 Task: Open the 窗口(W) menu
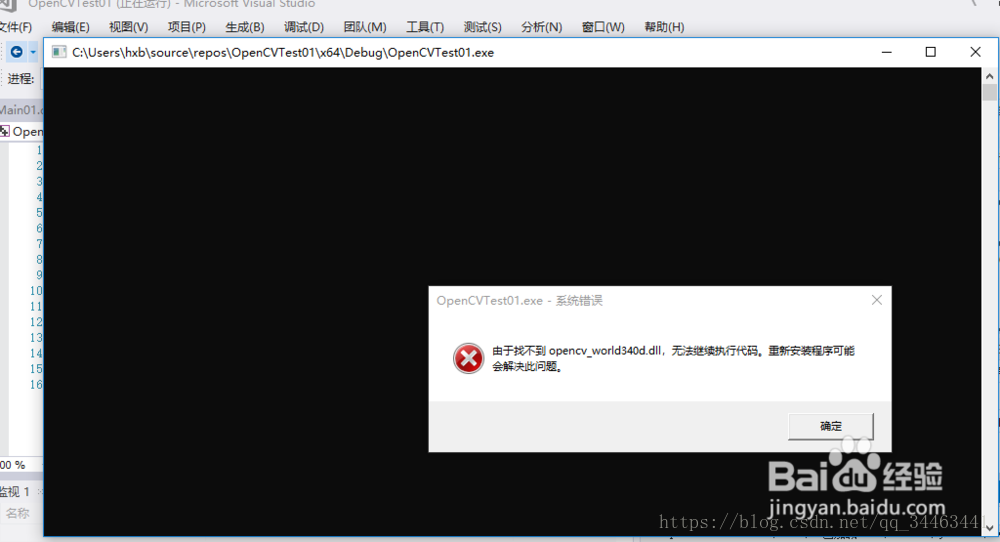603,27
